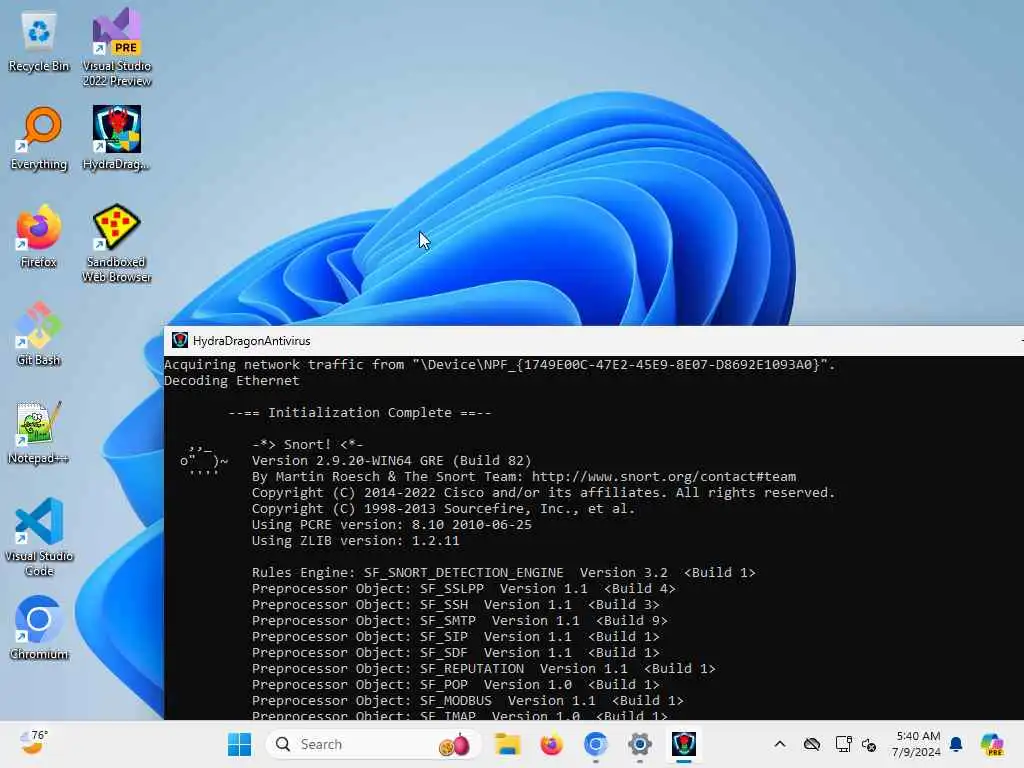
Task: Select the Everything search desktop icon
Action: pyautogui.click(x=39, y=138)
